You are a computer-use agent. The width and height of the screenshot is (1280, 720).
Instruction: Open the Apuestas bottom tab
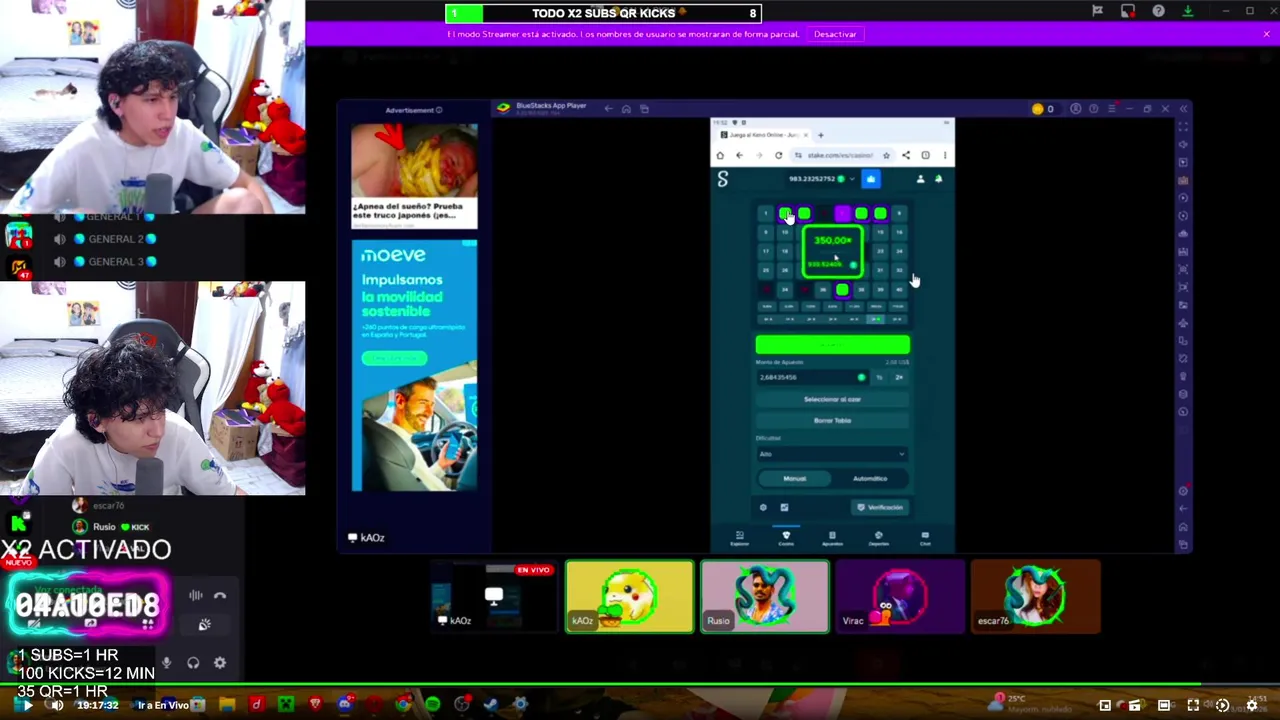tap(832, 538)
